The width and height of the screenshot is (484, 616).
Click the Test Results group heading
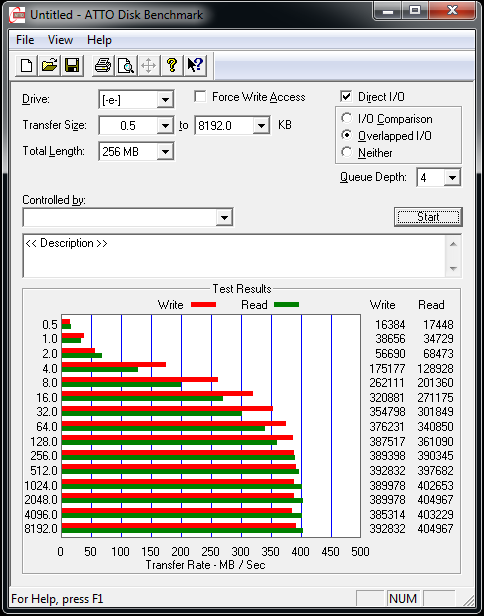(242, 289)
